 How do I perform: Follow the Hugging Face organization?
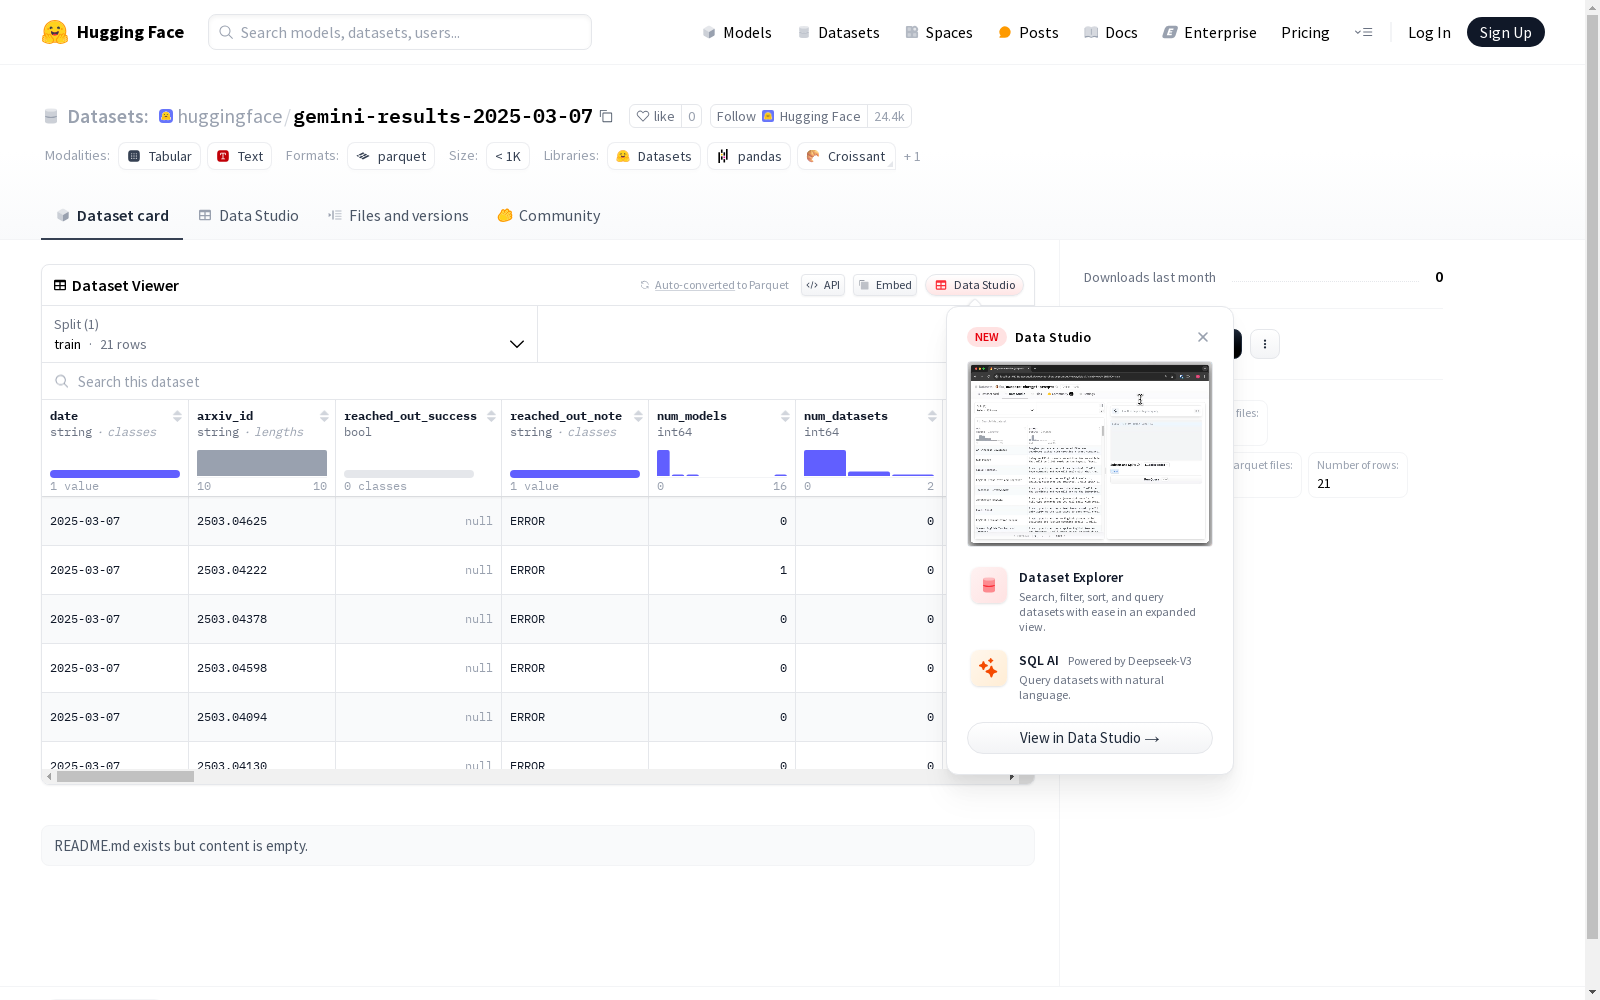[789, 116]
